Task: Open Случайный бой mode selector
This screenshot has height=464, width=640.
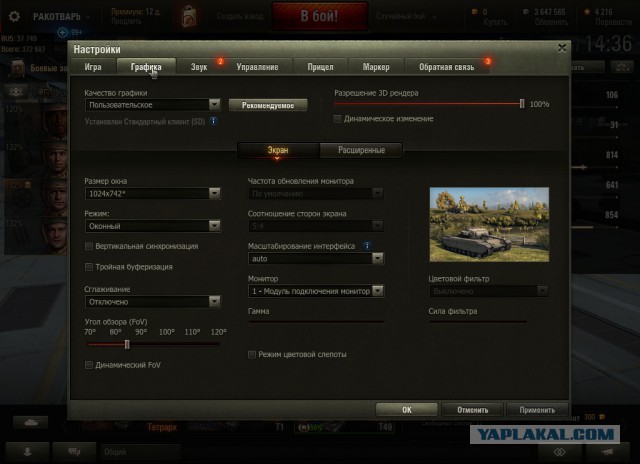Action: (406, 17)
